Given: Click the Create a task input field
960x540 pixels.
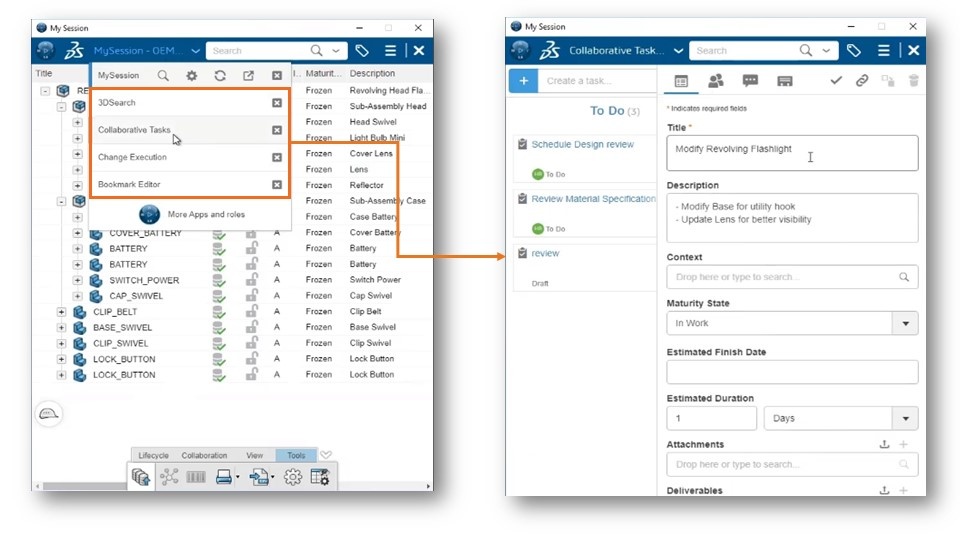Looking at the screenshot, I should [x=597, y=81].
